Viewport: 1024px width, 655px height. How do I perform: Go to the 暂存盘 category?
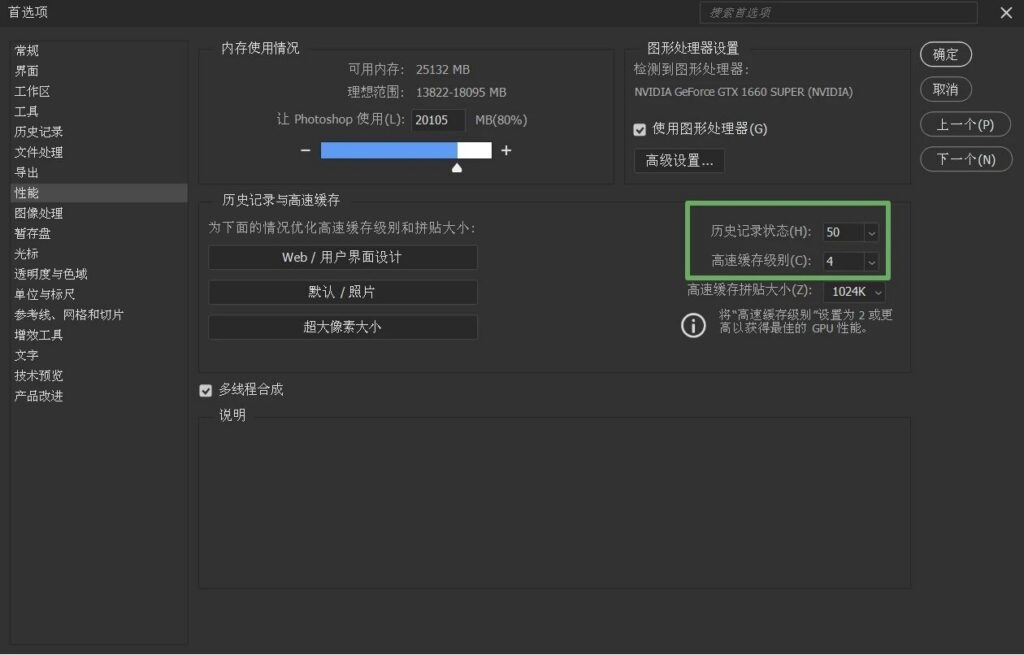point(33,233)
